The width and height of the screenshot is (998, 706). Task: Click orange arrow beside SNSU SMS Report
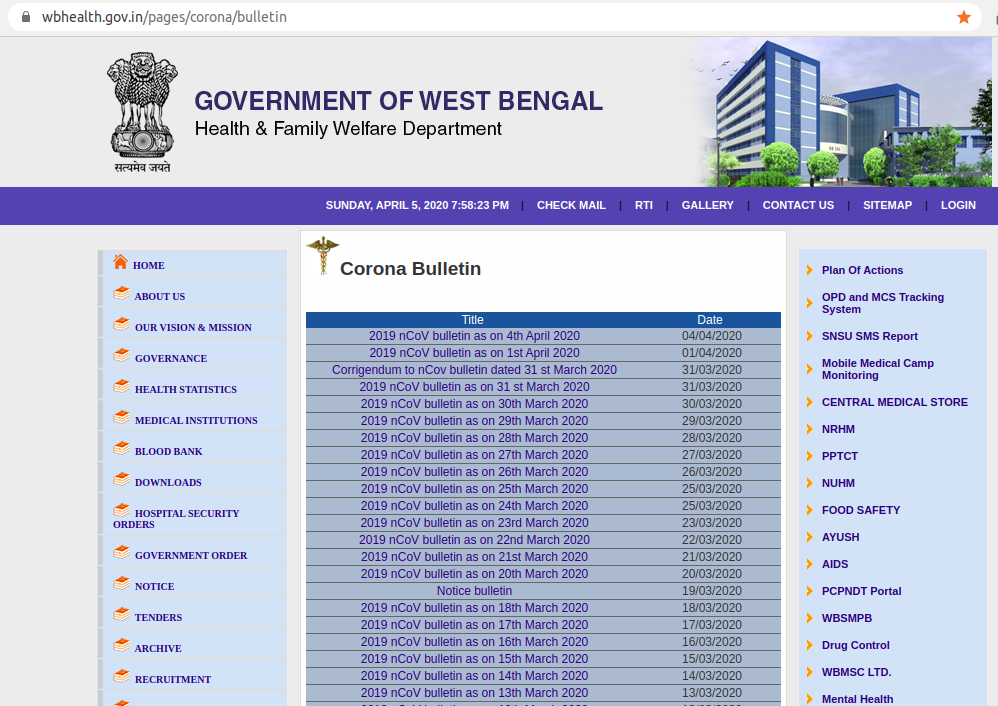pyautogui.click(x=810, y=336)
